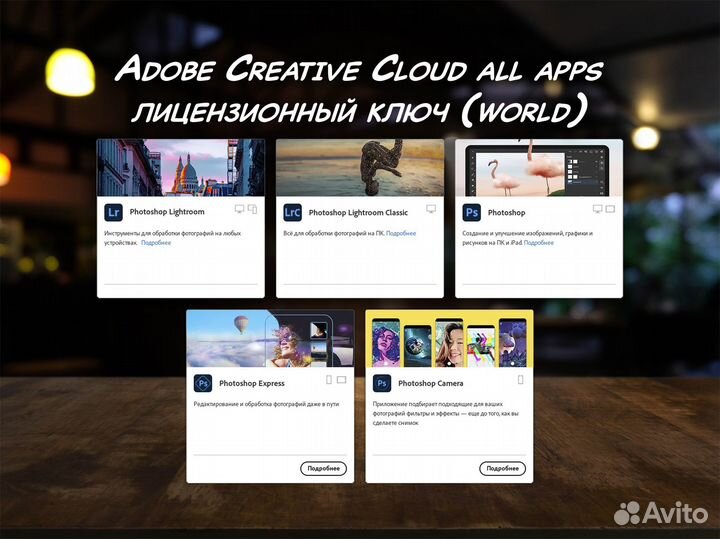This screenshot has height=539, width=720.
Task: Click the Lr Photoshop Lightroom app icon
Action: (113, 213)
